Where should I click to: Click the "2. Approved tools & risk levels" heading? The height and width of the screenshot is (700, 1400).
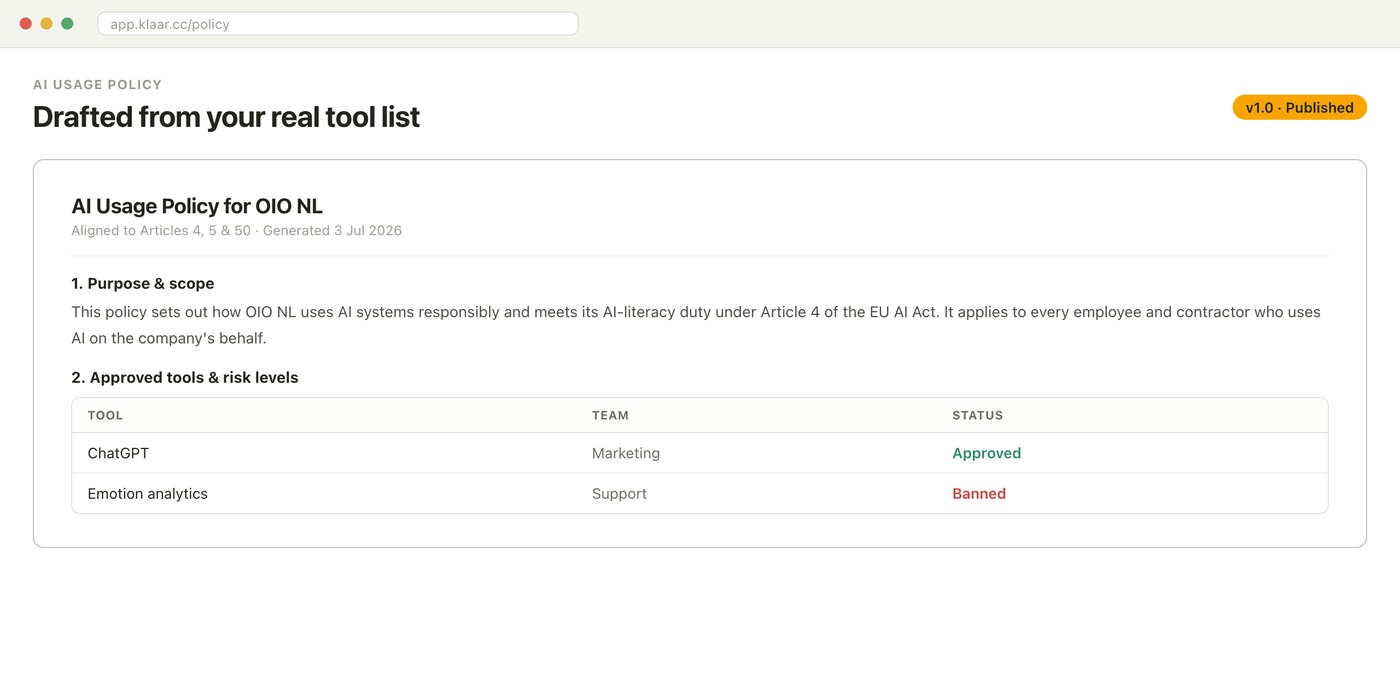[185, 378]
